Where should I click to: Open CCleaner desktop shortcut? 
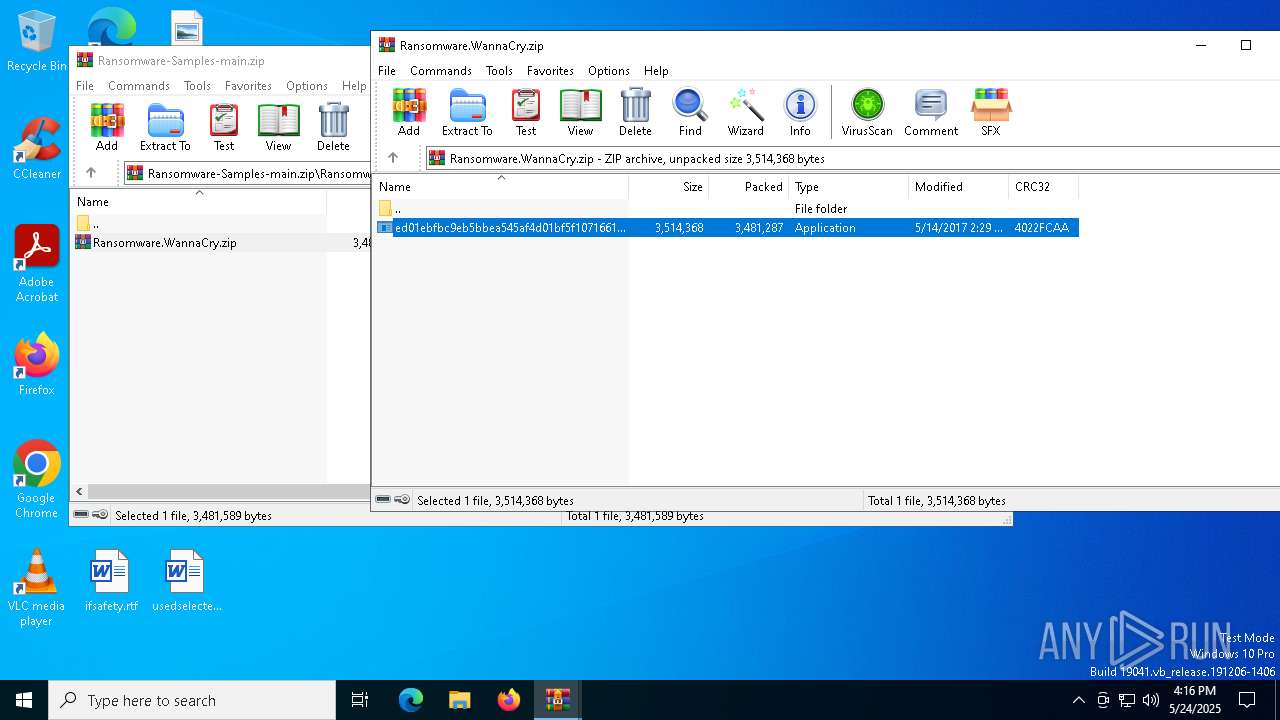(x=37, y=150)
